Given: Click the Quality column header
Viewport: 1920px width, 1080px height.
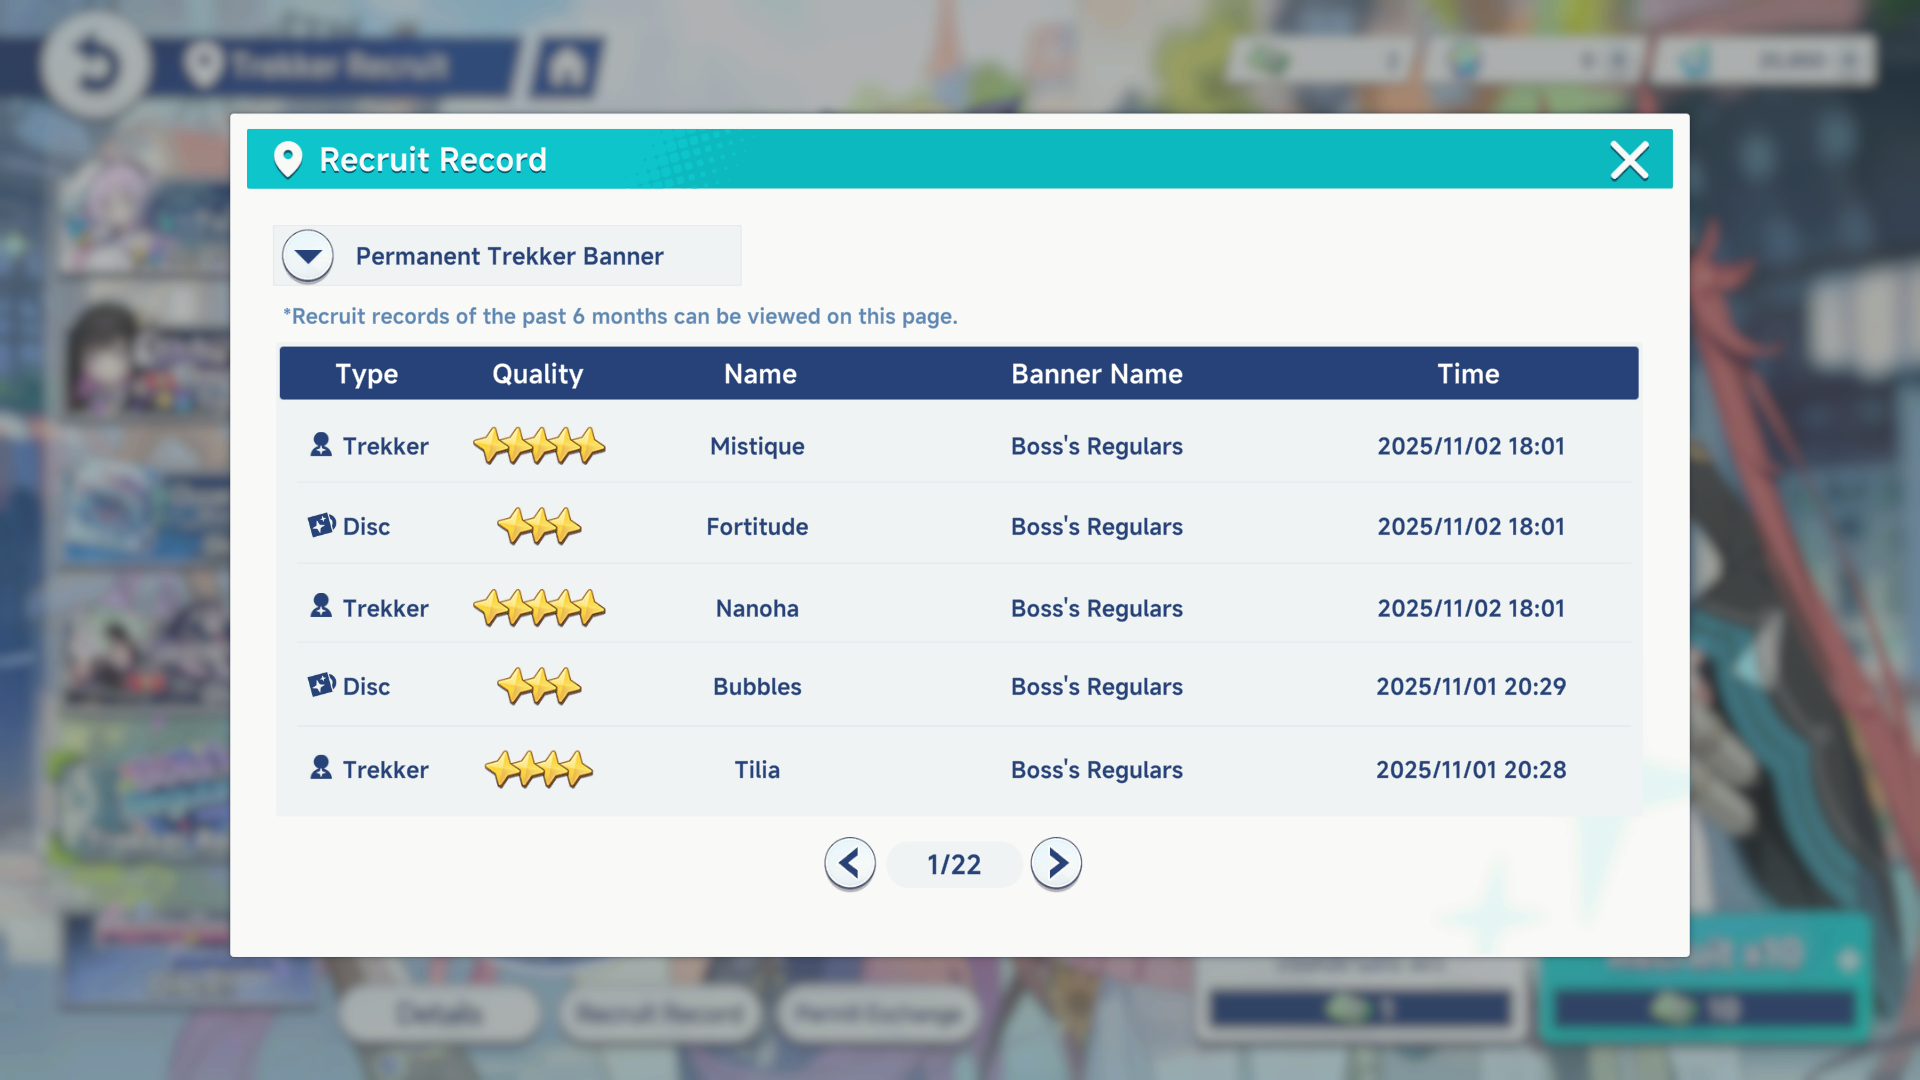Looking at the screenshot, I should [537, 374].
